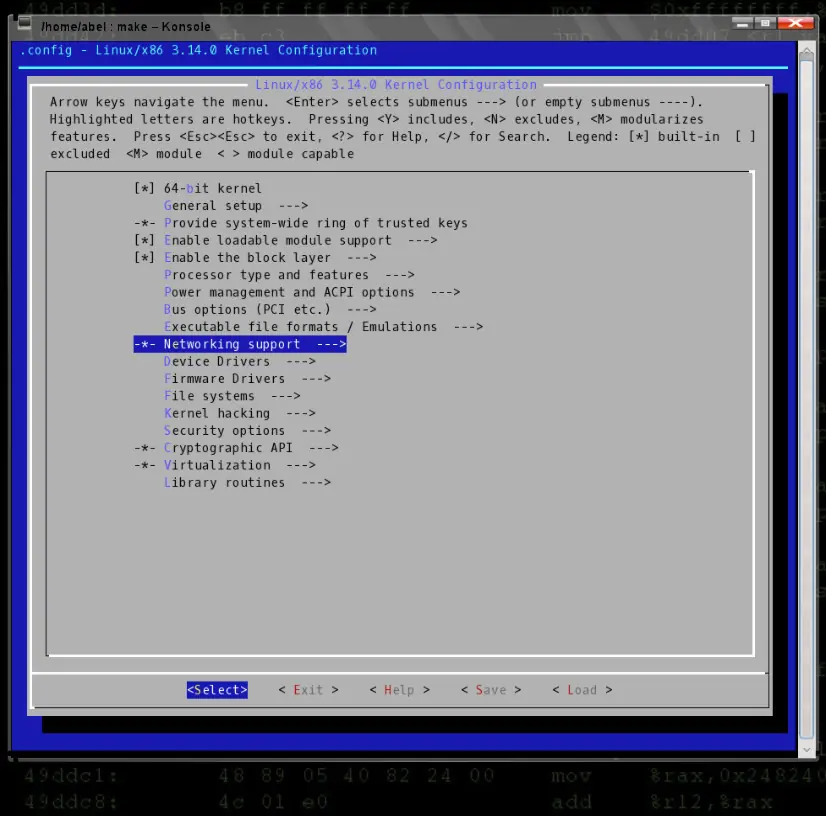Toggle the 64-bit kernel checkbox
The height and width of the screenshot is (816, 826).
144,188
